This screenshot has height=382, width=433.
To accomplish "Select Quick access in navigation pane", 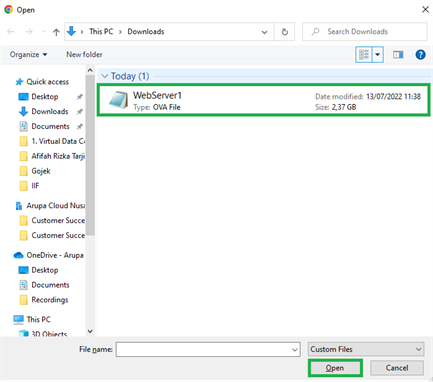I will (48, 82).
